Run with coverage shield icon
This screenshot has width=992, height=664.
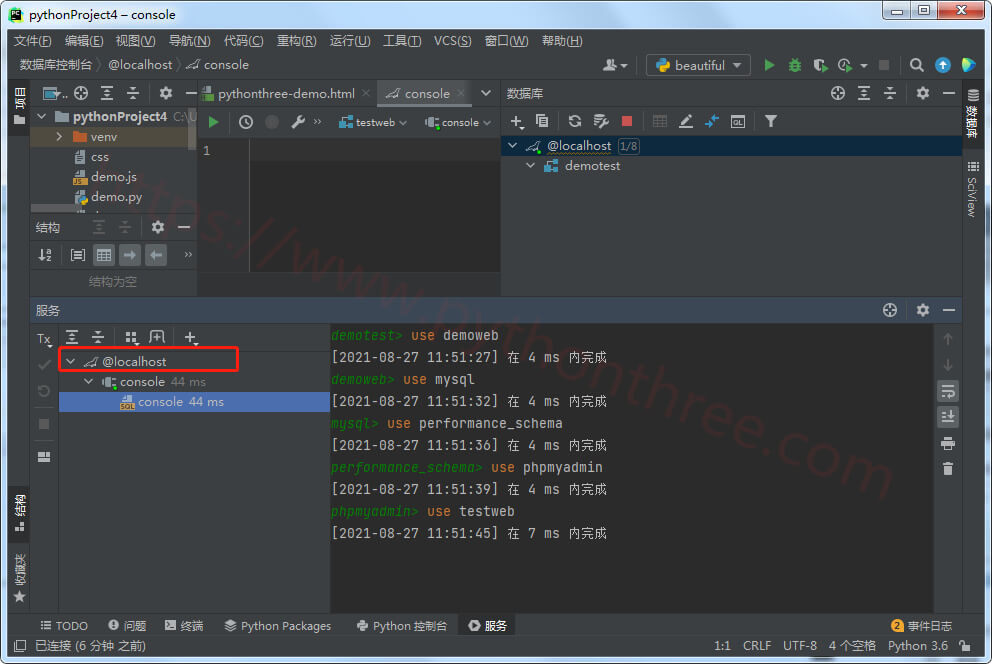[x=820, y=65]
